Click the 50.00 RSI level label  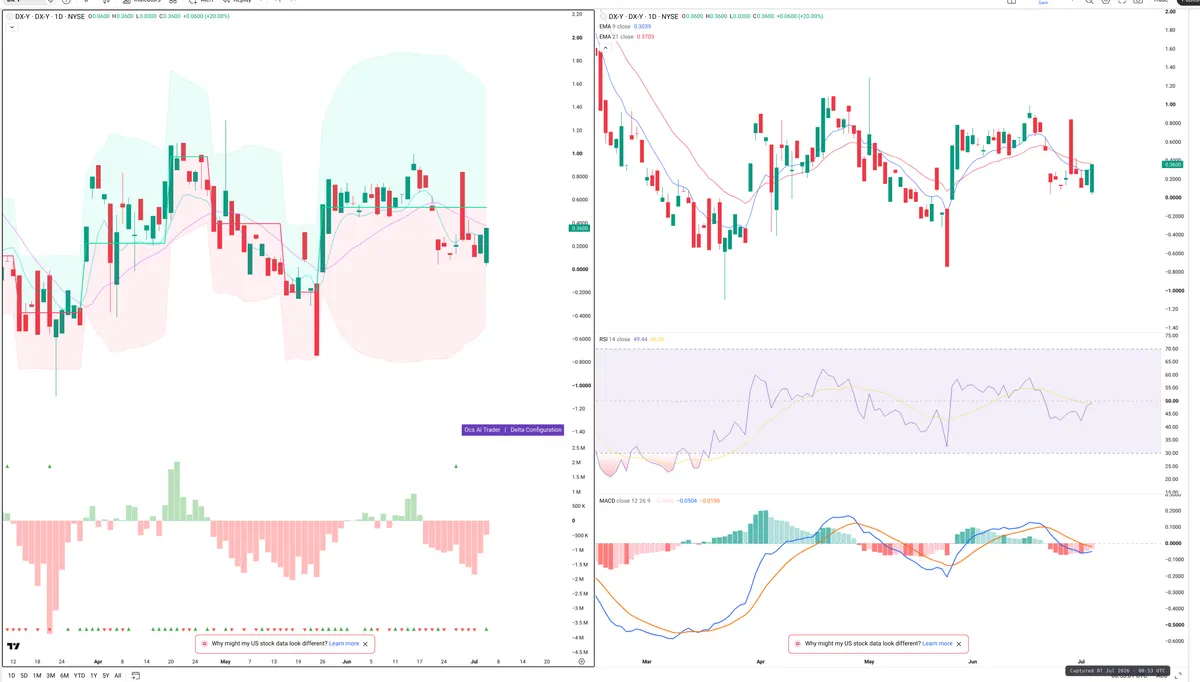tap(1172, 401)
